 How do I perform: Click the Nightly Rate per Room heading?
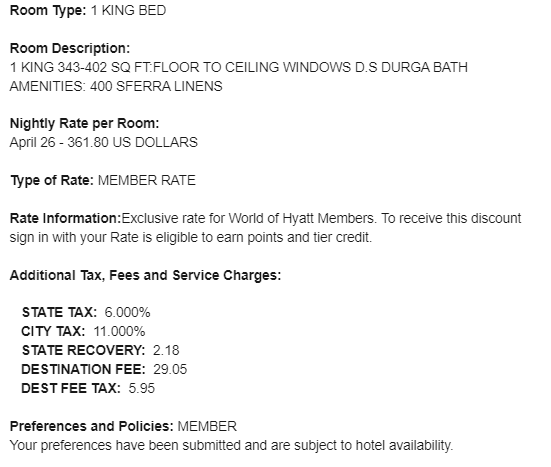coord(84,123)
